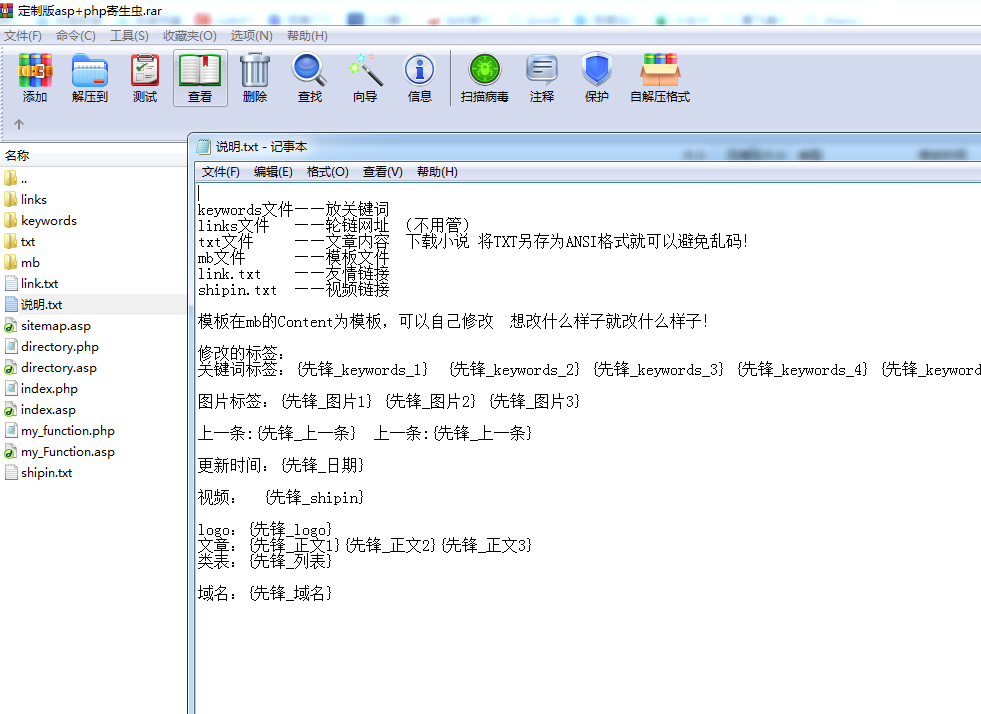The height and width of the screenshot is (714, 981).
Task: Open the mb folder in the file list
Action: click(x=30, y=262)
